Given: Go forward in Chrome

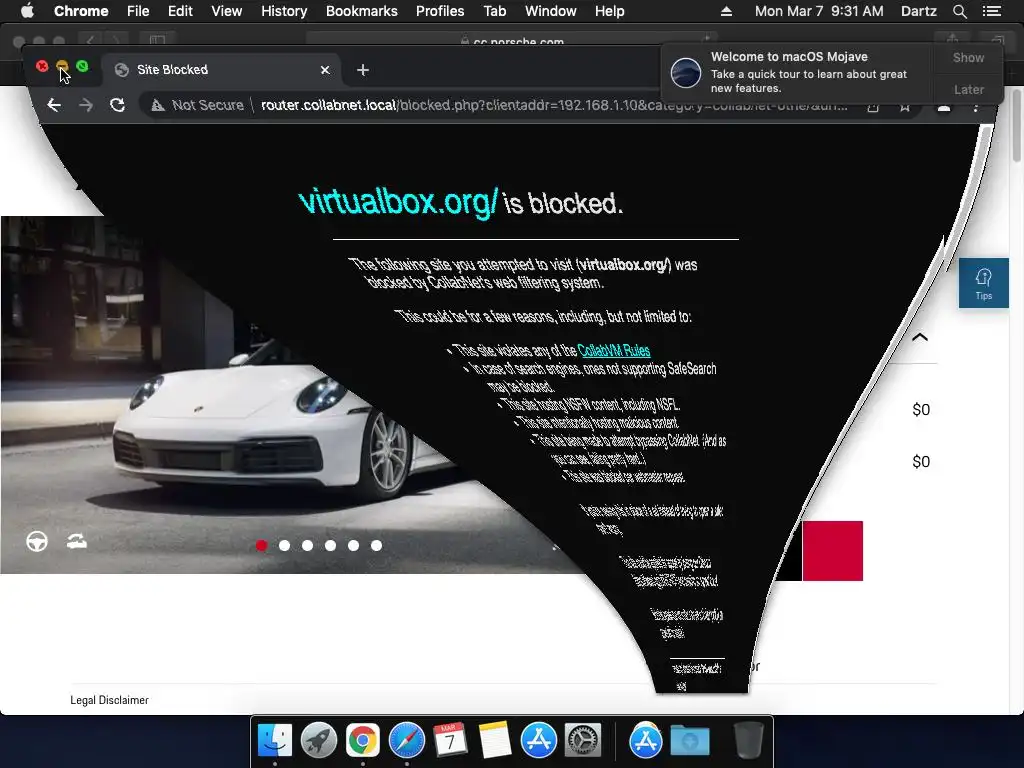Looking at the screenshot, I should coord(86,104).
